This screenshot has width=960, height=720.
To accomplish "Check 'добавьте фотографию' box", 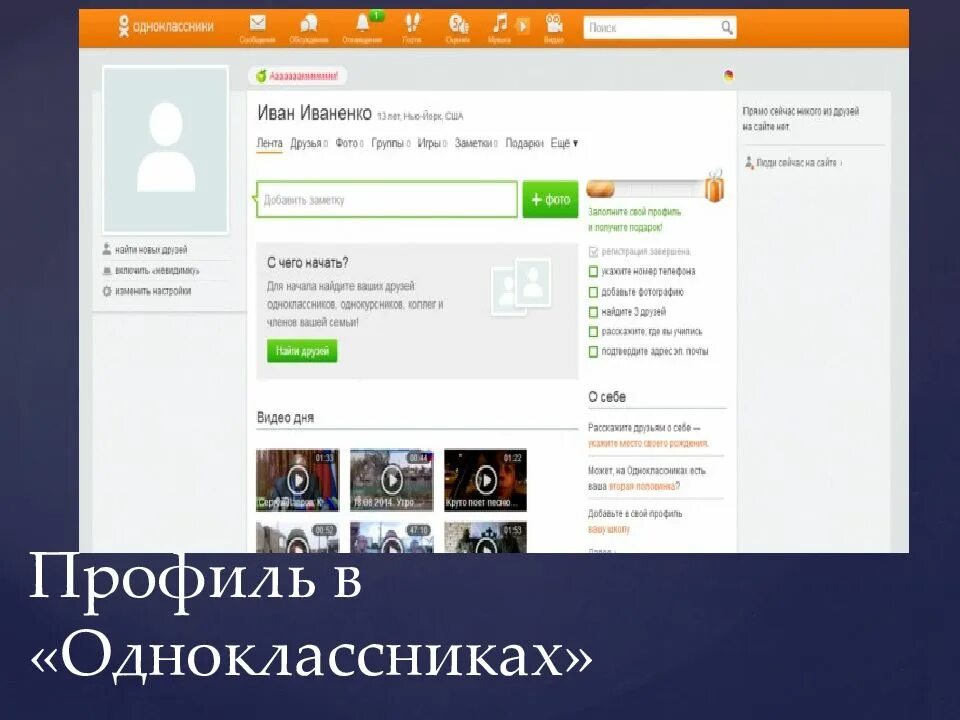I will pos(593,292).
